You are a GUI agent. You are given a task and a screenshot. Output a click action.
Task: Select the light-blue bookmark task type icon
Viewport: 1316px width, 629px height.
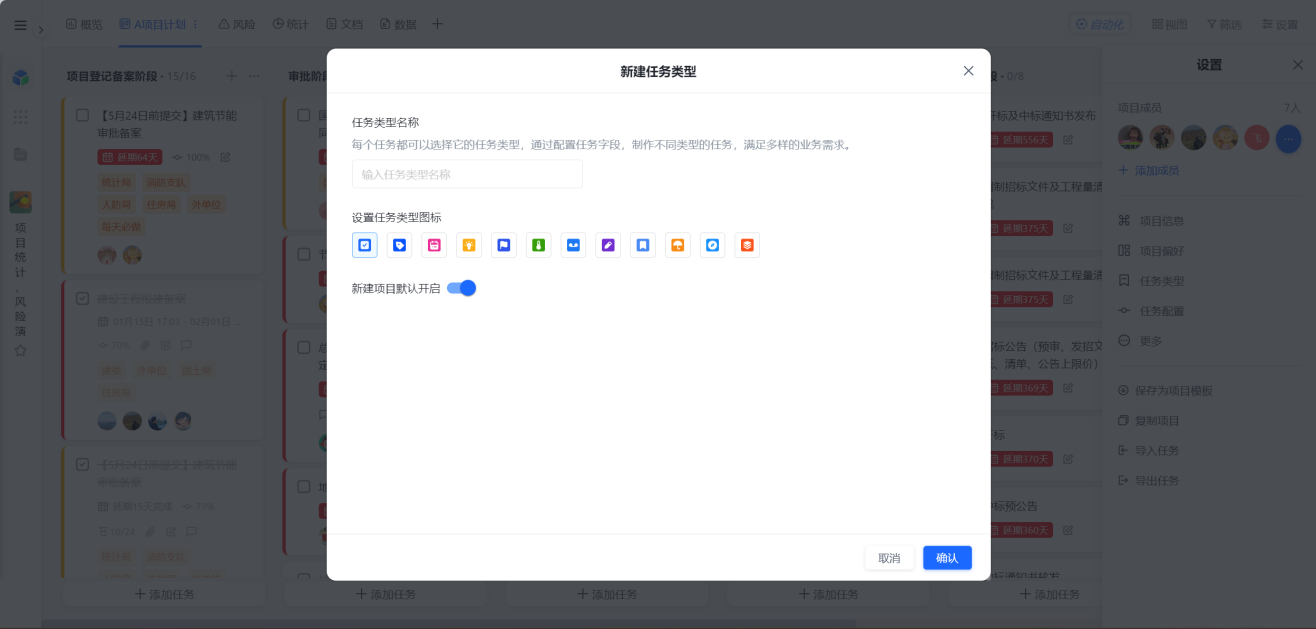click(643, 245)
